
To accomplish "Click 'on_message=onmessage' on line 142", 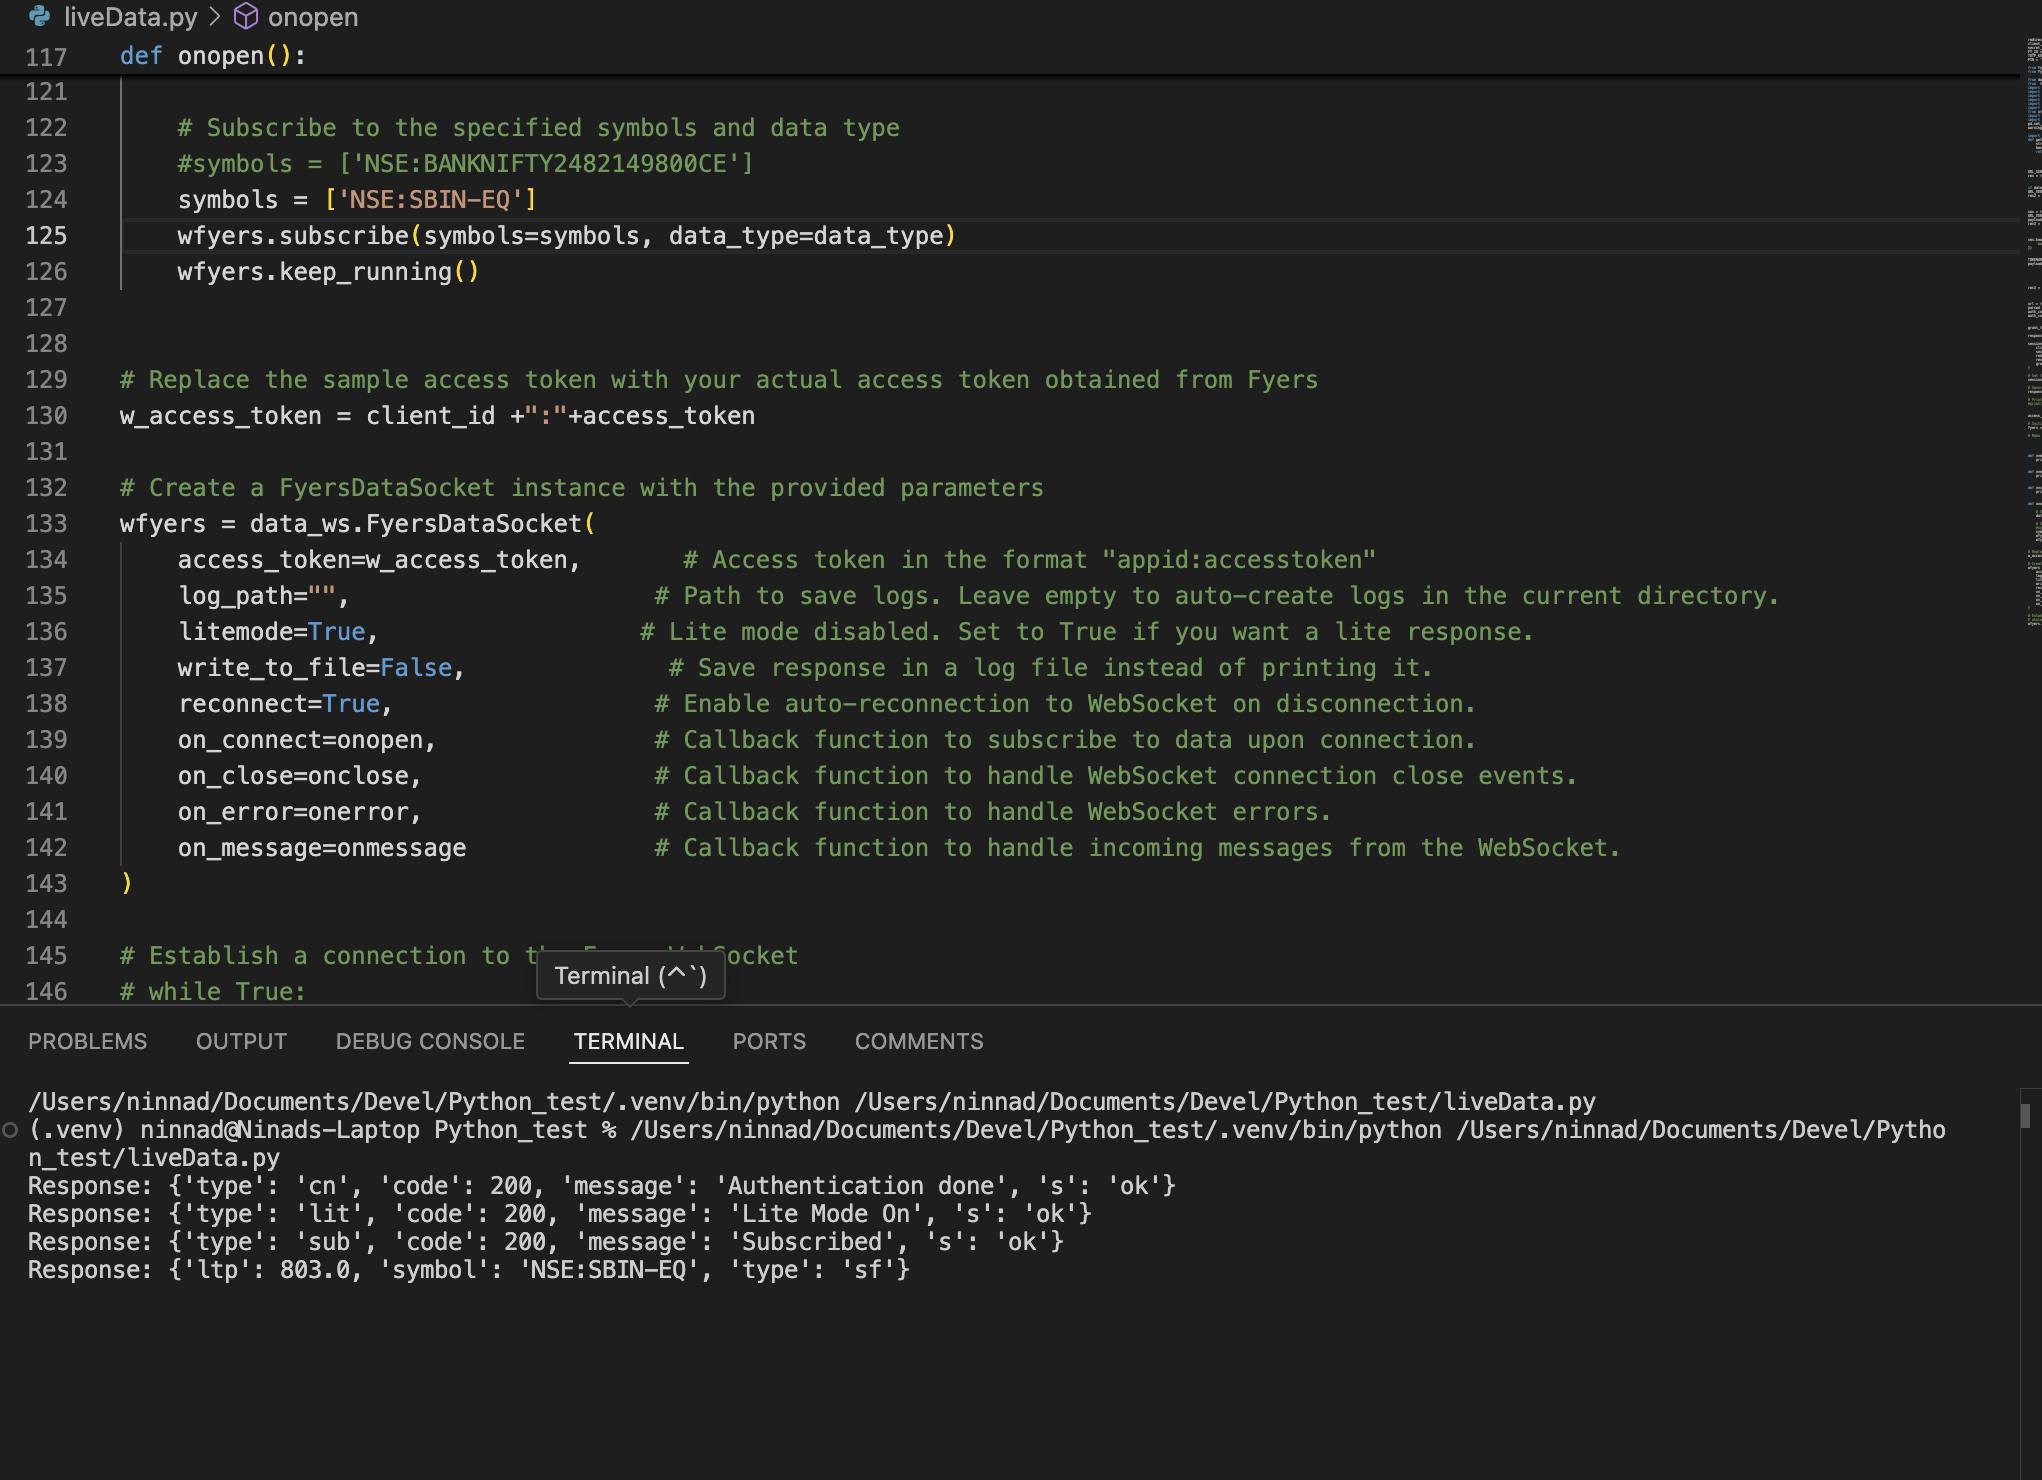I will tap(322, 848).
